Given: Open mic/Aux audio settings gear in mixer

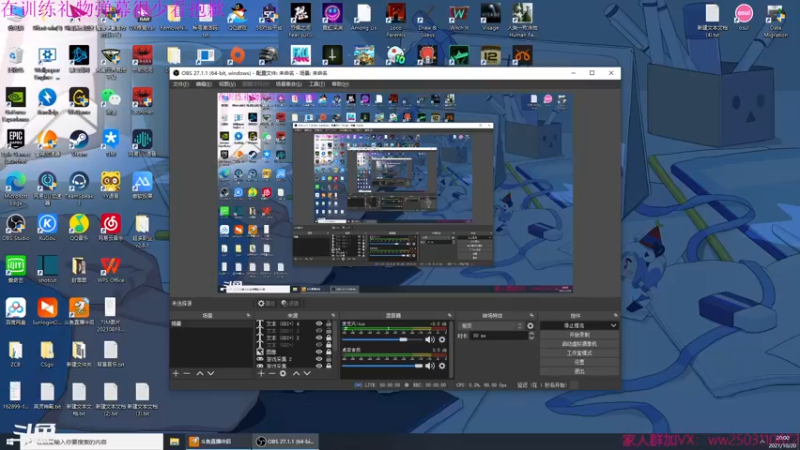Looking at the screenshot, I should pyautogui.click(x=442, y=339).
